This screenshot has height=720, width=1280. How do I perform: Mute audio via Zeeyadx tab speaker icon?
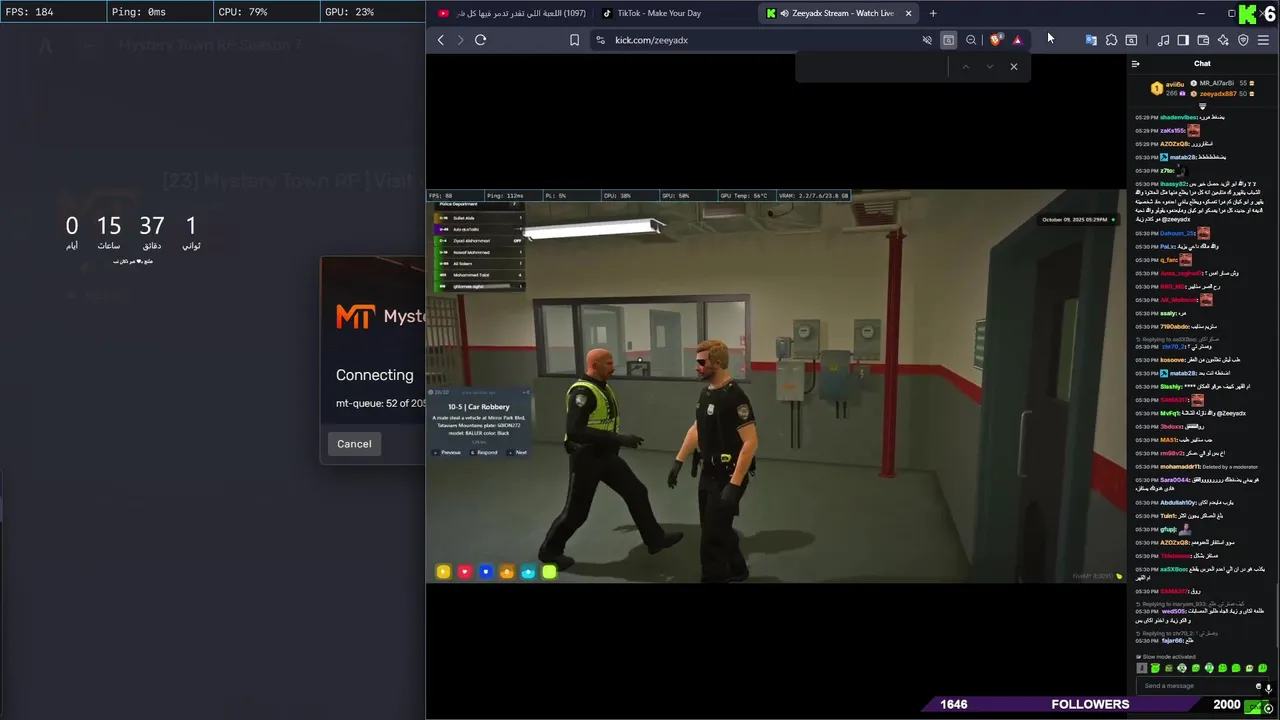[785, 13]
